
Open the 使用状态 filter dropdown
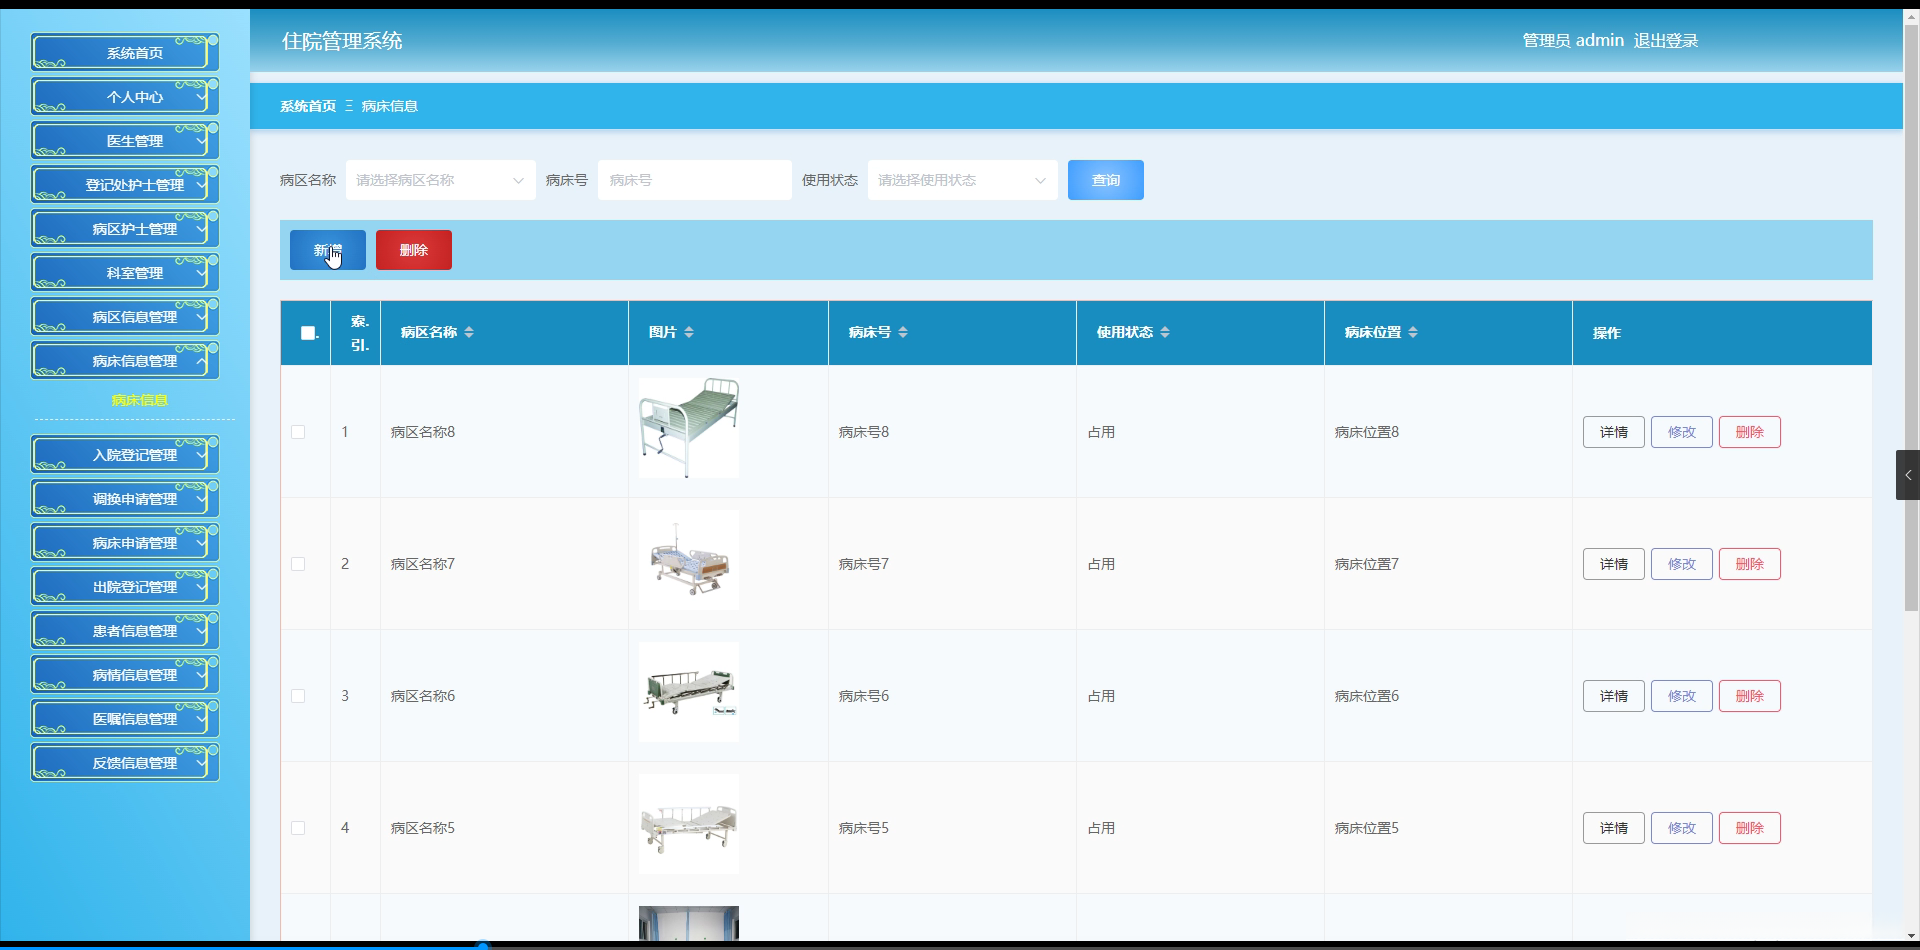[x=963, y=180]
